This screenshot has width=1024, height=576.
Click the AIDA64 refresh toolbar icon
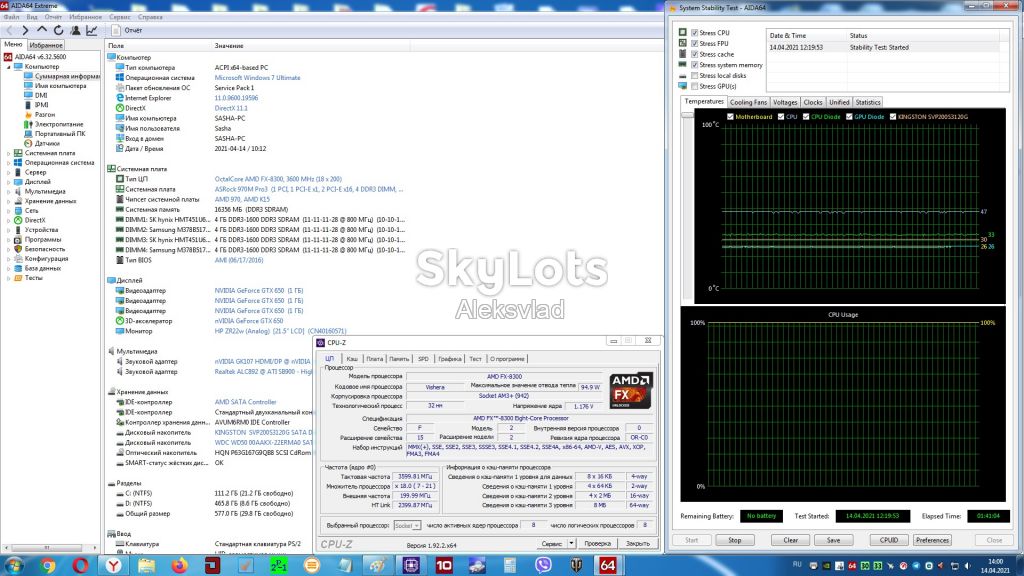click(x=59, y=30)
